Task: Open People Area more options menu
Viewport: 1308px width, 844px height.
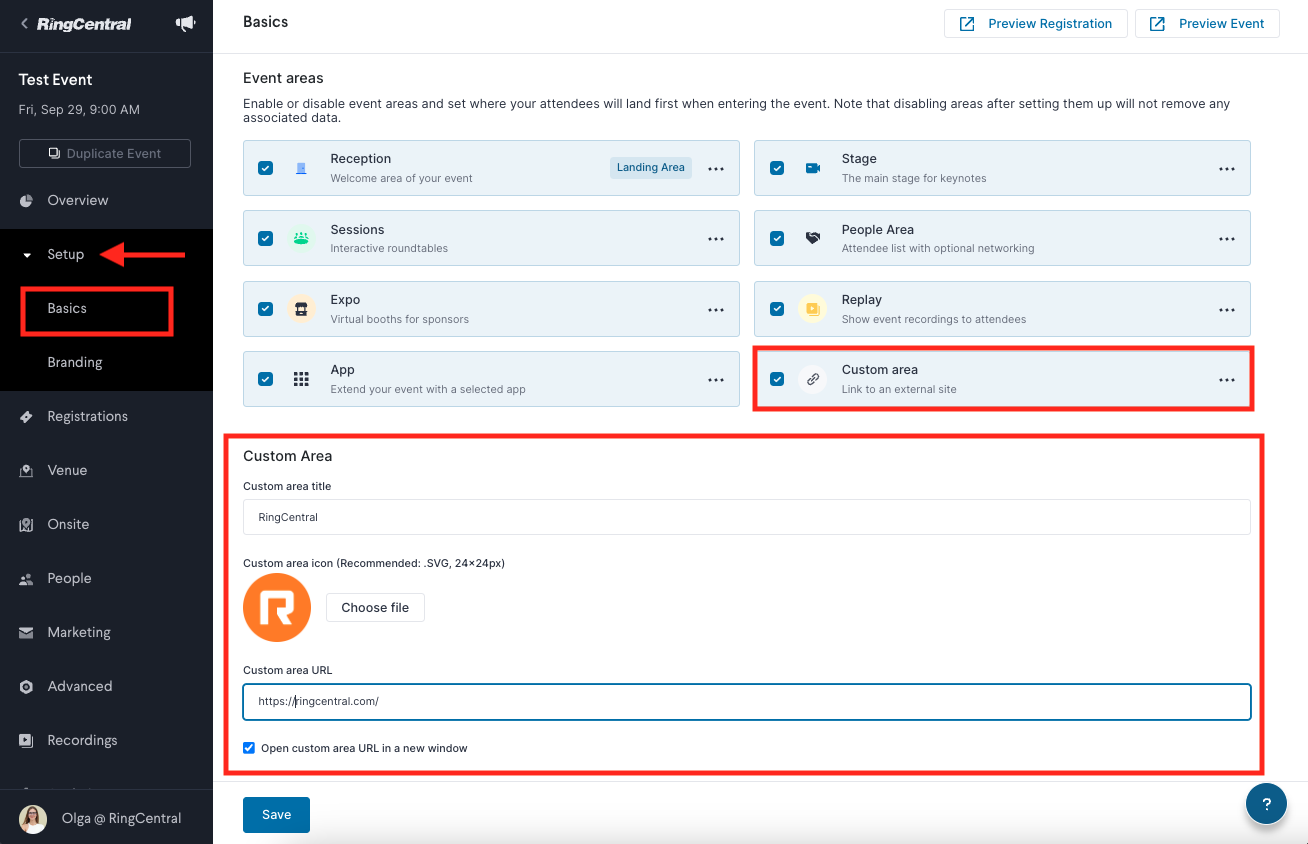Action: pos(1227,239)
